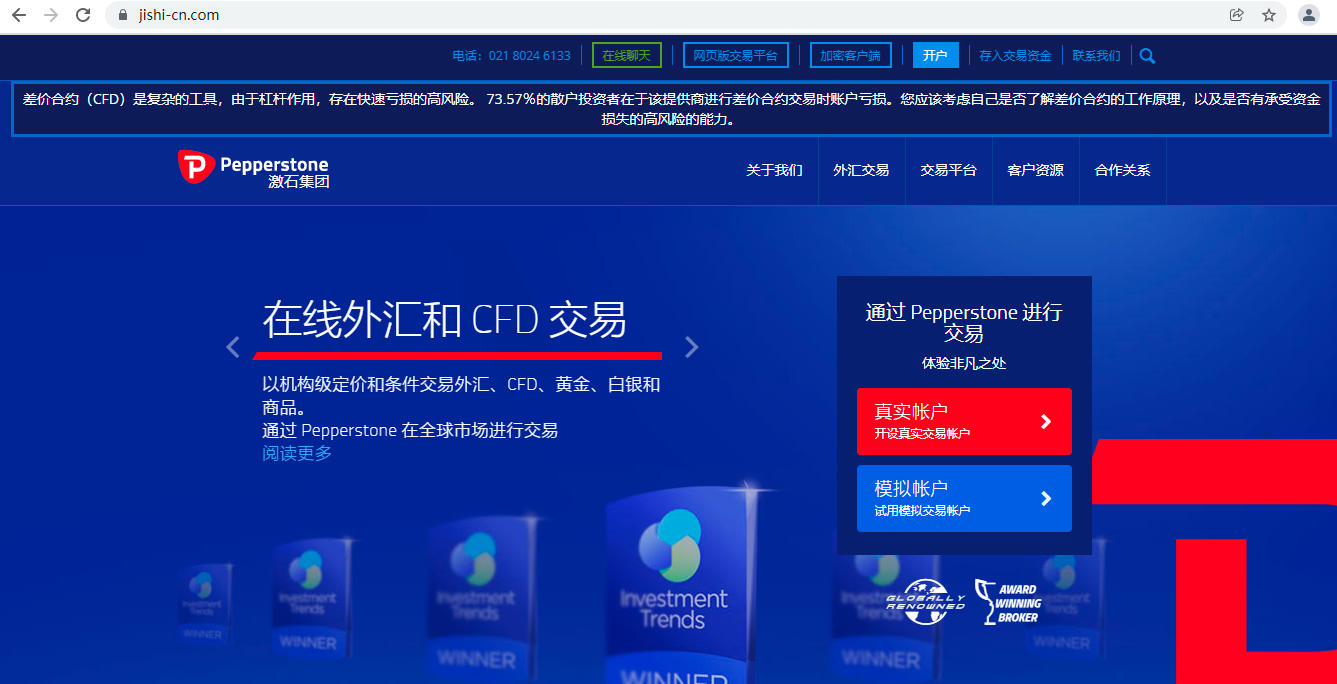This screenshot has height=684, width=1337.
Task: Go to previous slide with left chevron
Action: (233, 347)
